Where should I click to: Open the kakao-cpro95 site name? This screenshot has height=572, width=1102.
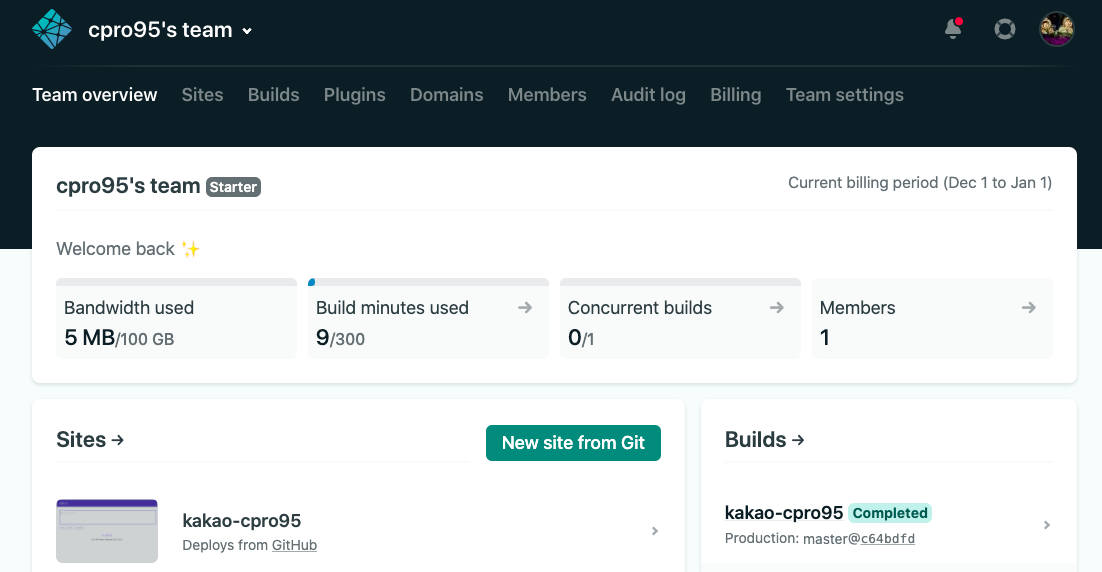[x=242, y=521]
